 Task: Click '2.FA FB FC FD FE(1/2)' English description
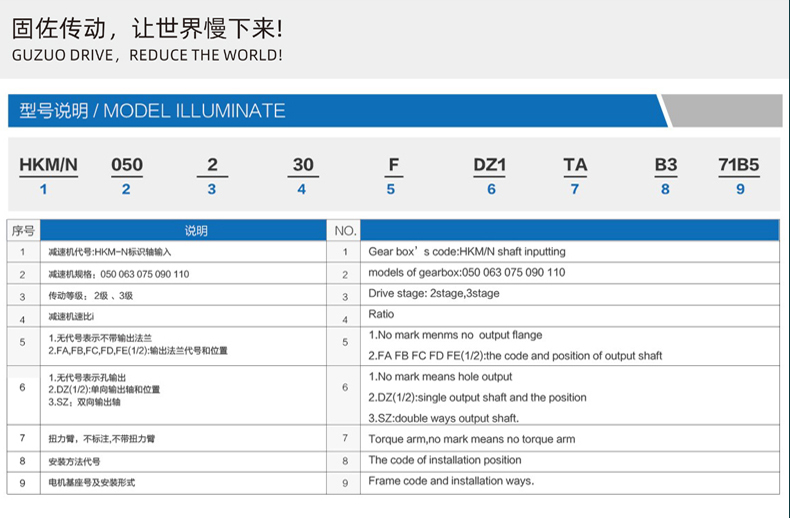(515, 356)
